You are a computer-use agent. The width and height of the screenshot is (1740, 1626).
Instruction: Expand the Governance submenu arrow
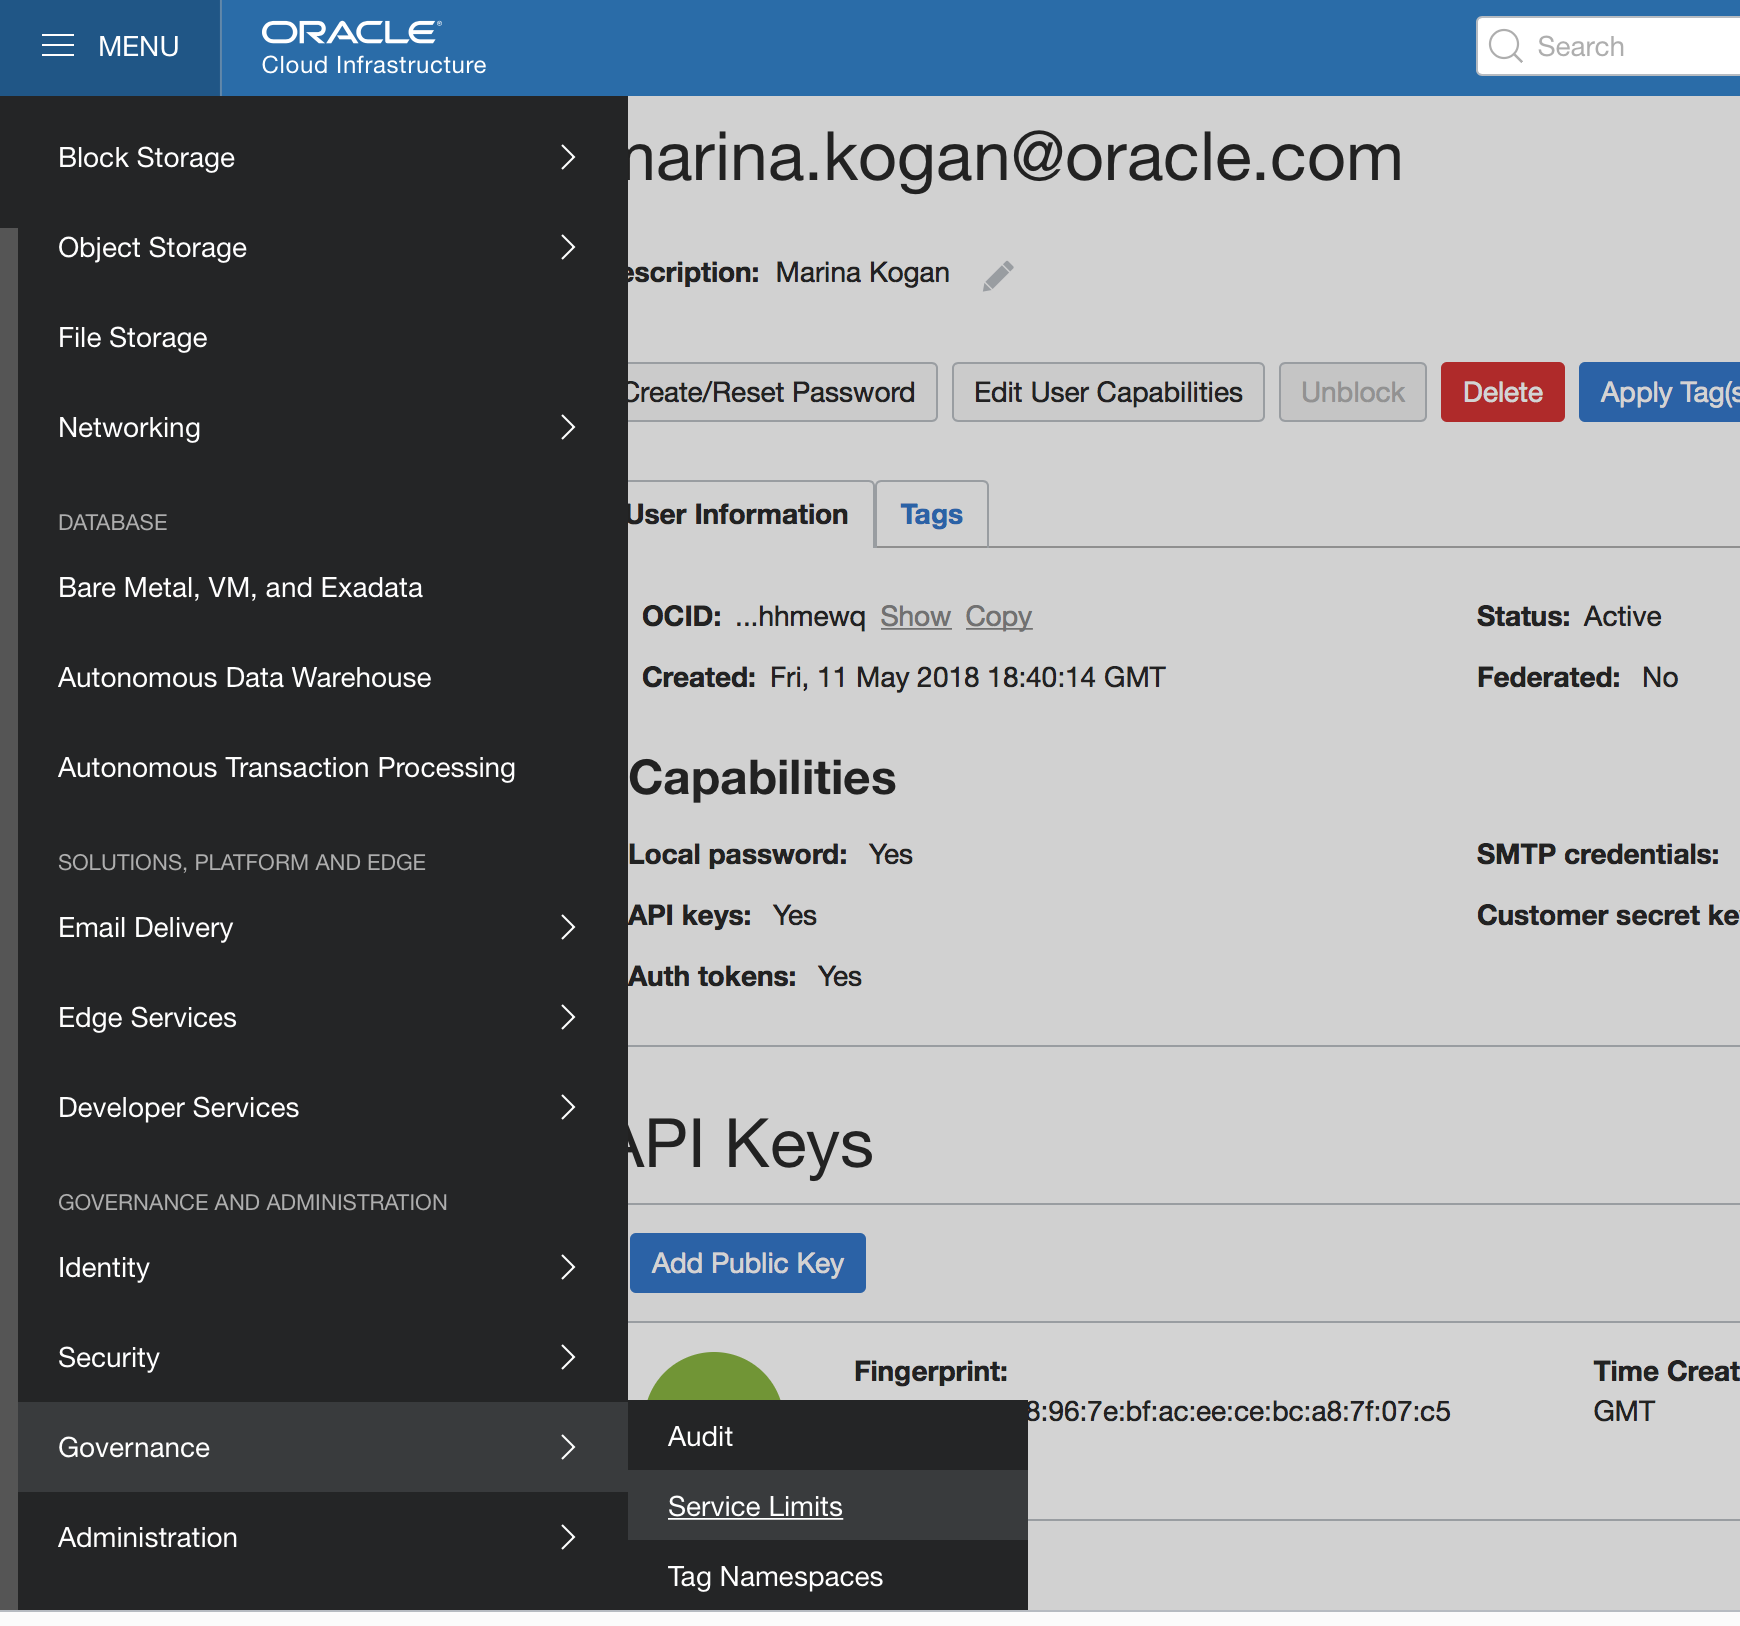click(x=568, y=1447)
